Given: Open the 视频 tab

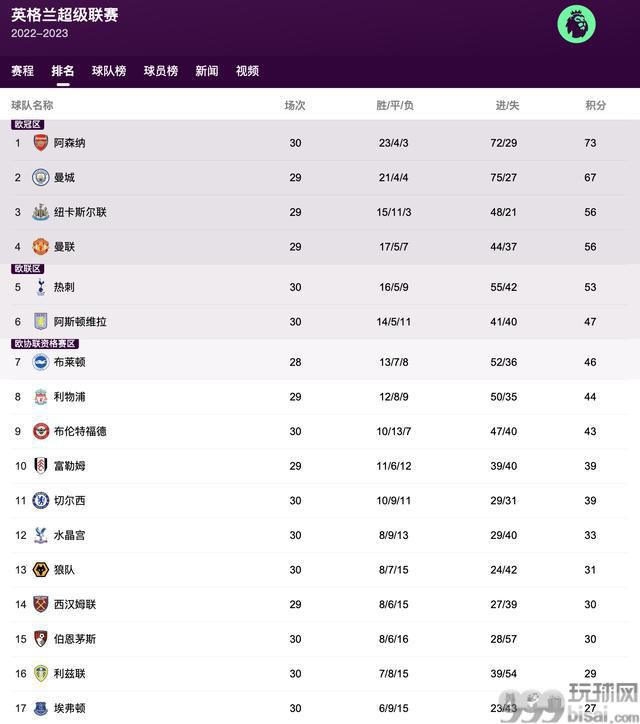Looking at the screenshot, I should (248, 71).
